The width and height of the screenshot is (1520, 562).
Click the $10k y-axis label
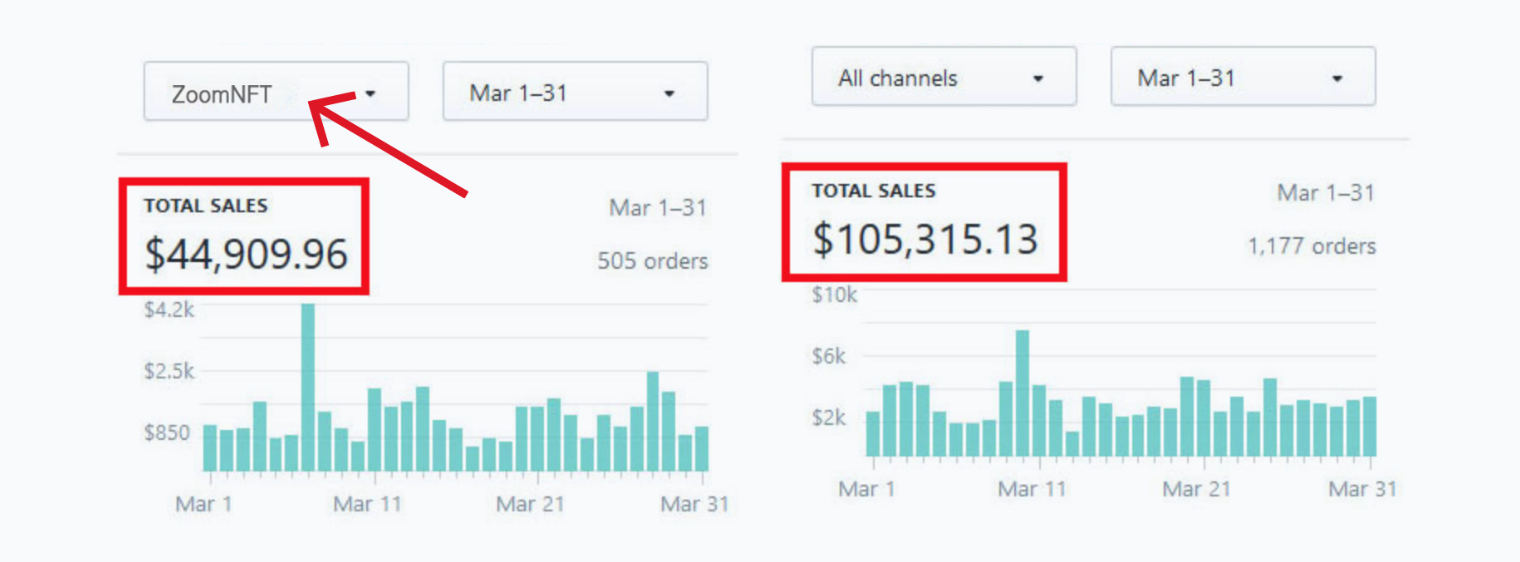[833, 295]
